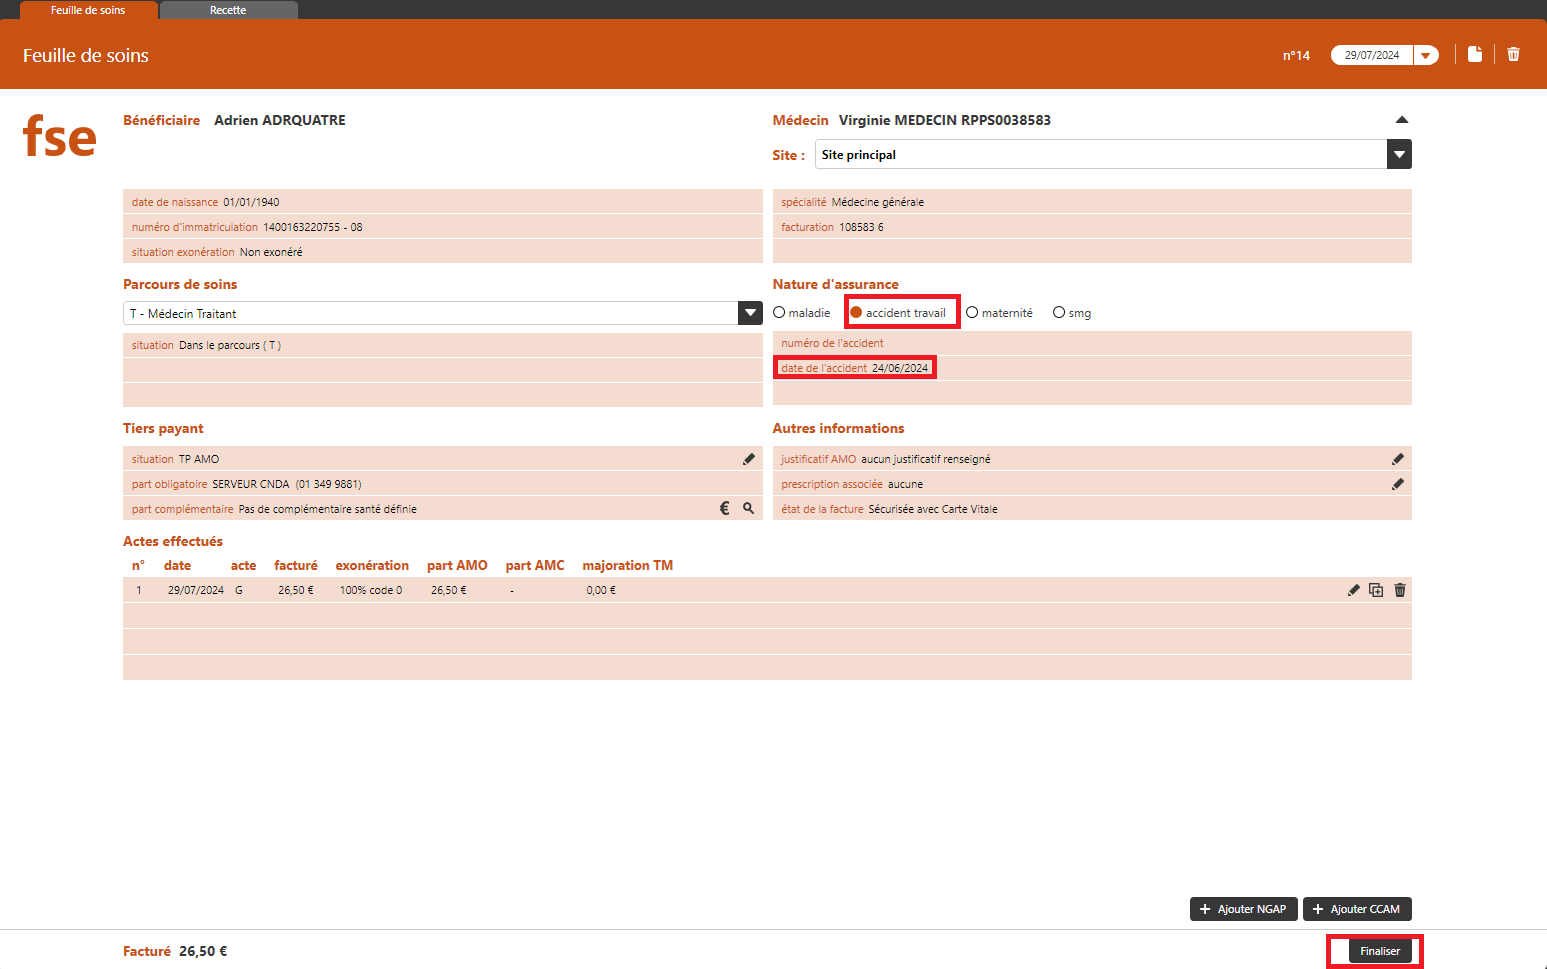Open the date picker dropdown 29/07/2024

(1425, 55)
